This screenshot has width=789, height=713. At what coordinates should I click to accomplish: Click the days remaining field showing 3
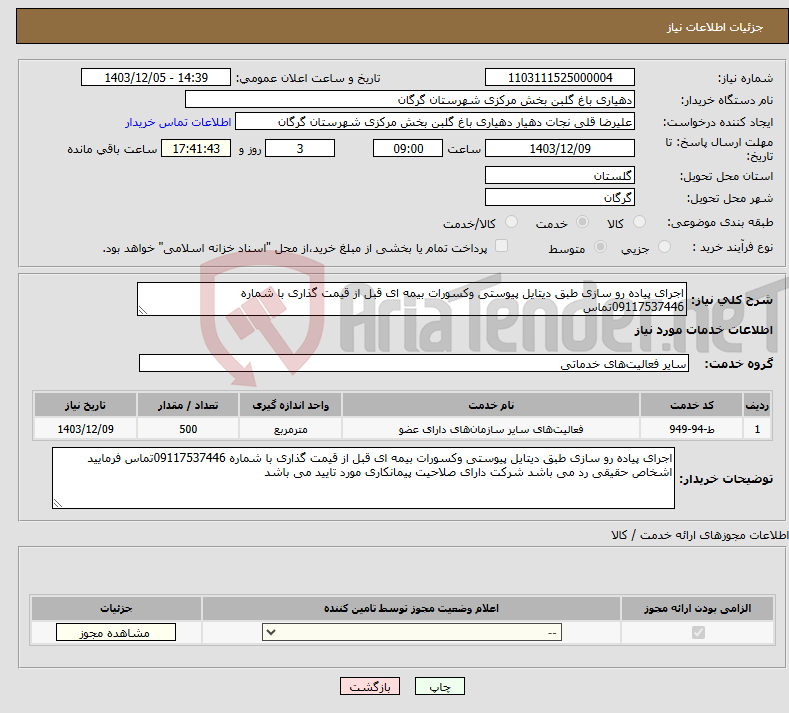[x=300, y=148]
